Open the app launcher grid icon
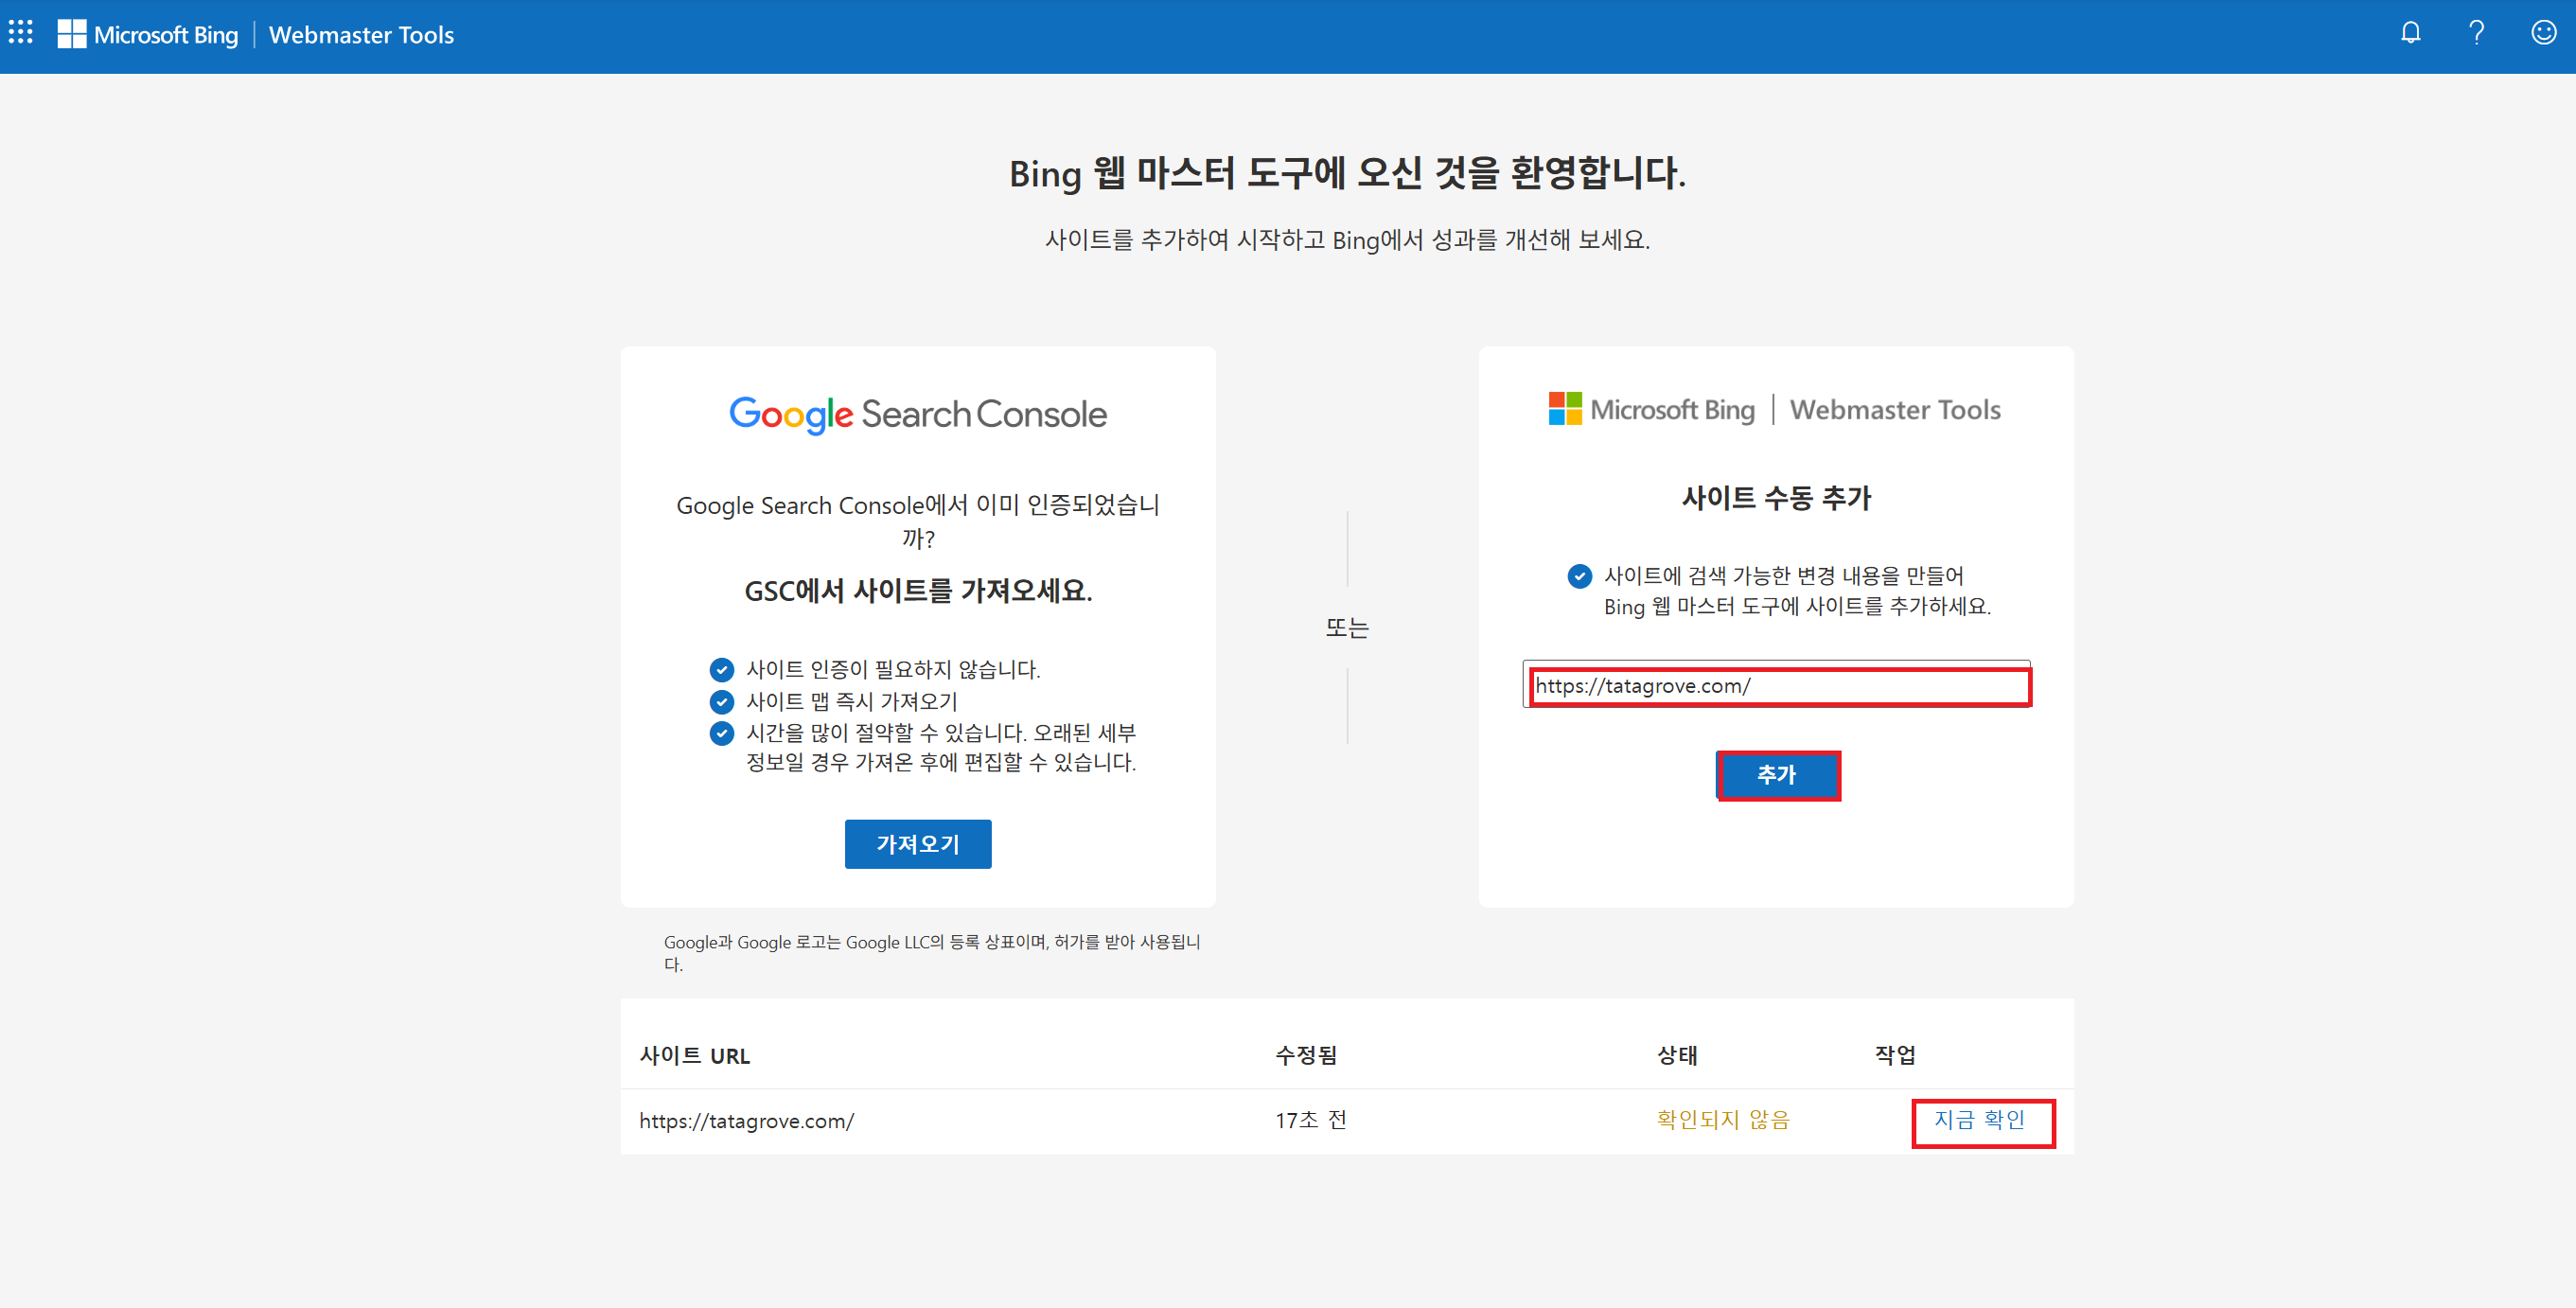 click(21, 33)
